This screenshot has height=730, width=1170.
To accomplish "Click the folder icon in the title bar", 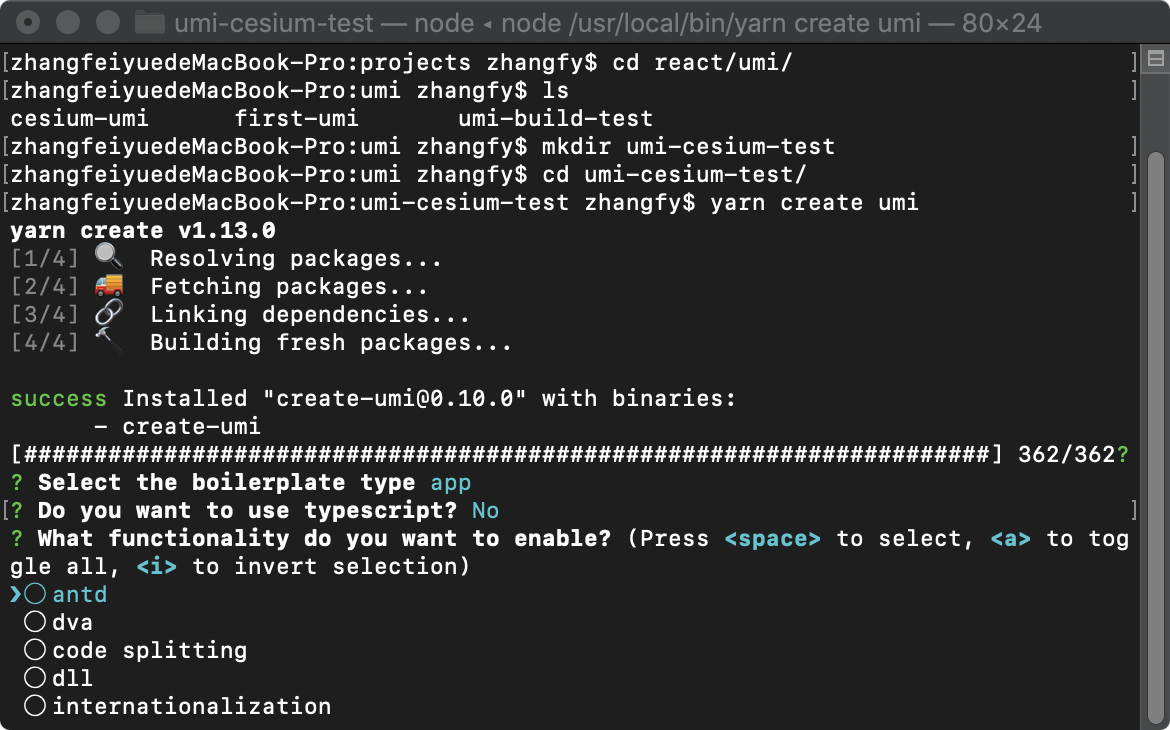I will [149, 22].
